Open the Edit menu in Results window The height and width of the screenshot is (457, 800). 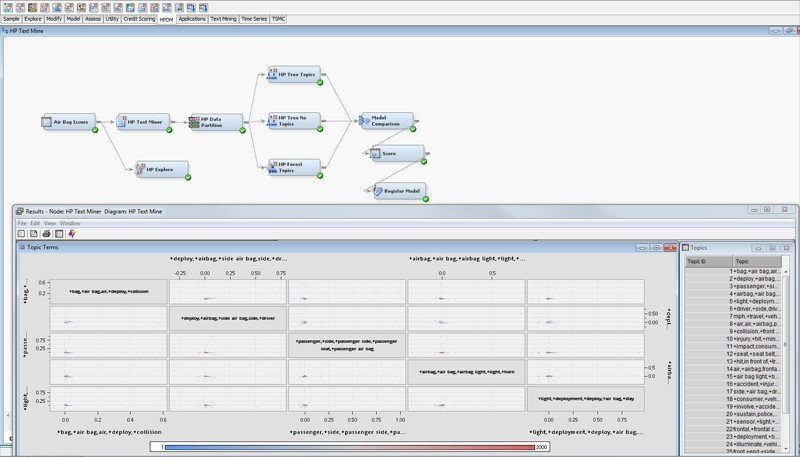35,223
